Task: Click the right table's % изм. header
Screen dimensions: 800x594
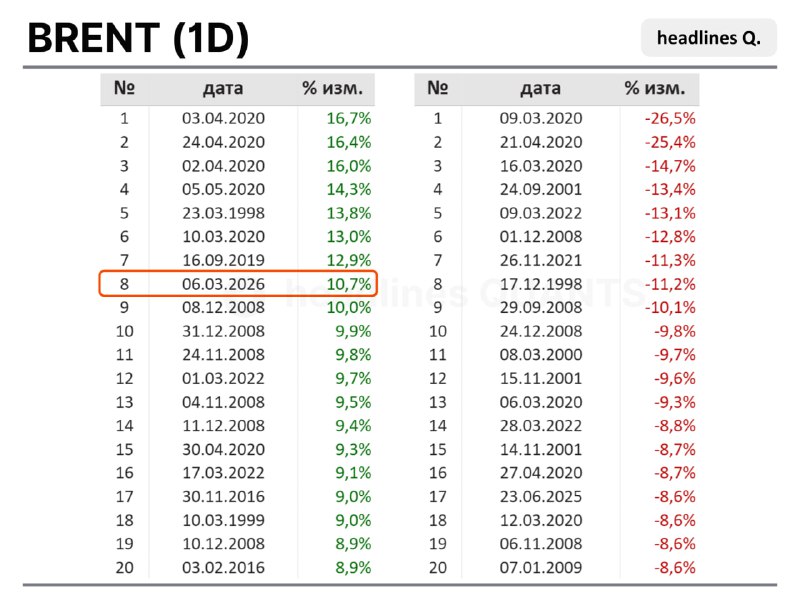Action: (x=655, y=89)
